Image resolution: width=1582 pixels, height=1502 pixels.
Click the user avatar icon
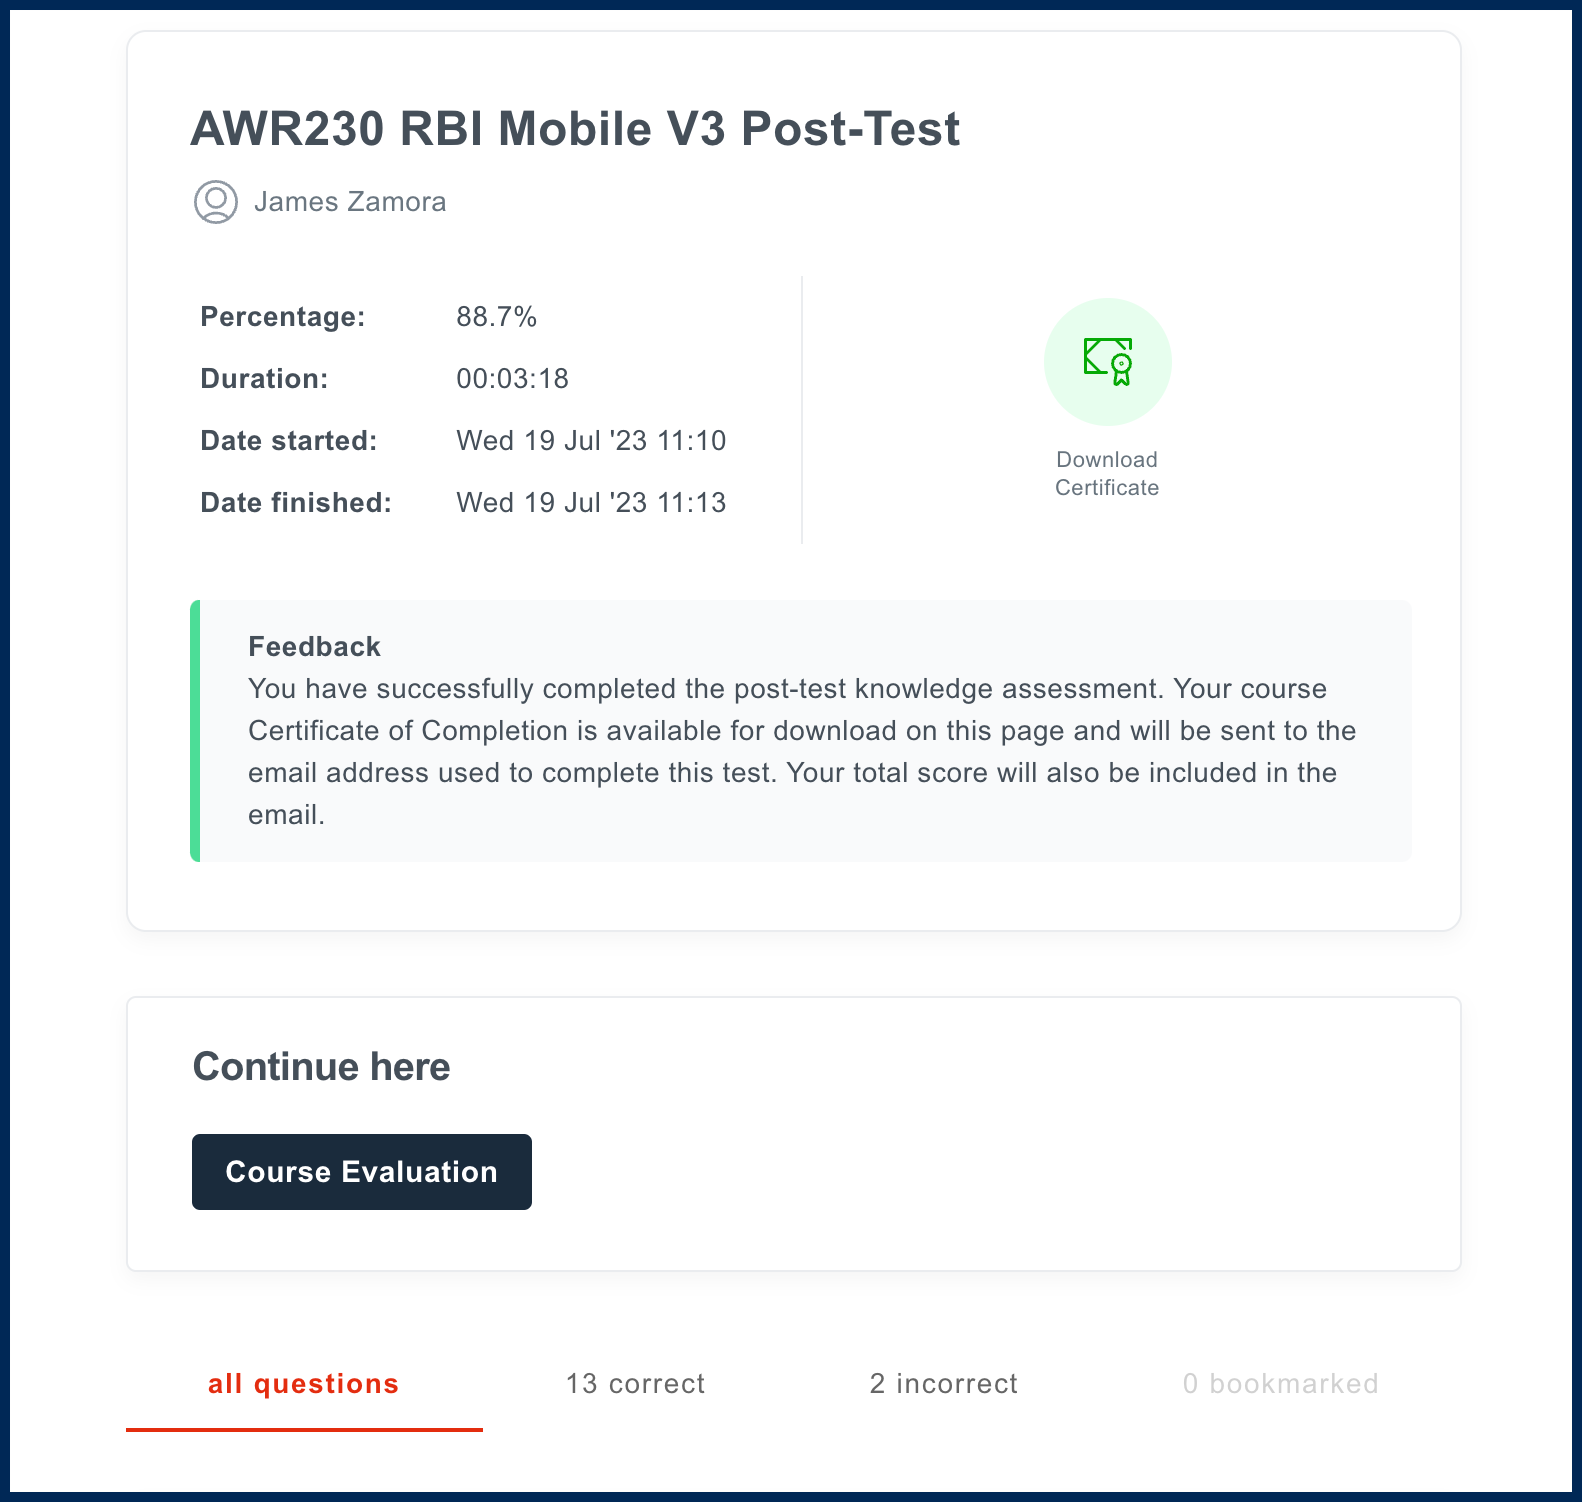215,202
